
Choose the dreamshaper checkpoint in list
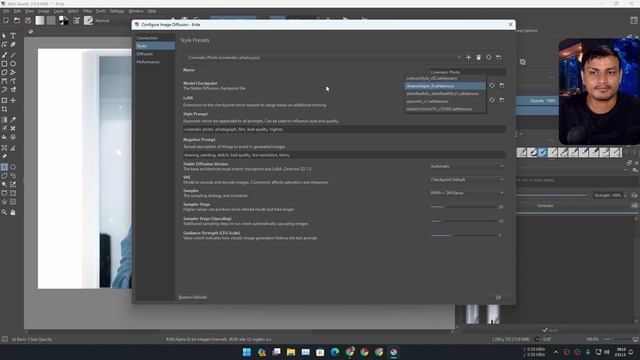pos(445,86)
